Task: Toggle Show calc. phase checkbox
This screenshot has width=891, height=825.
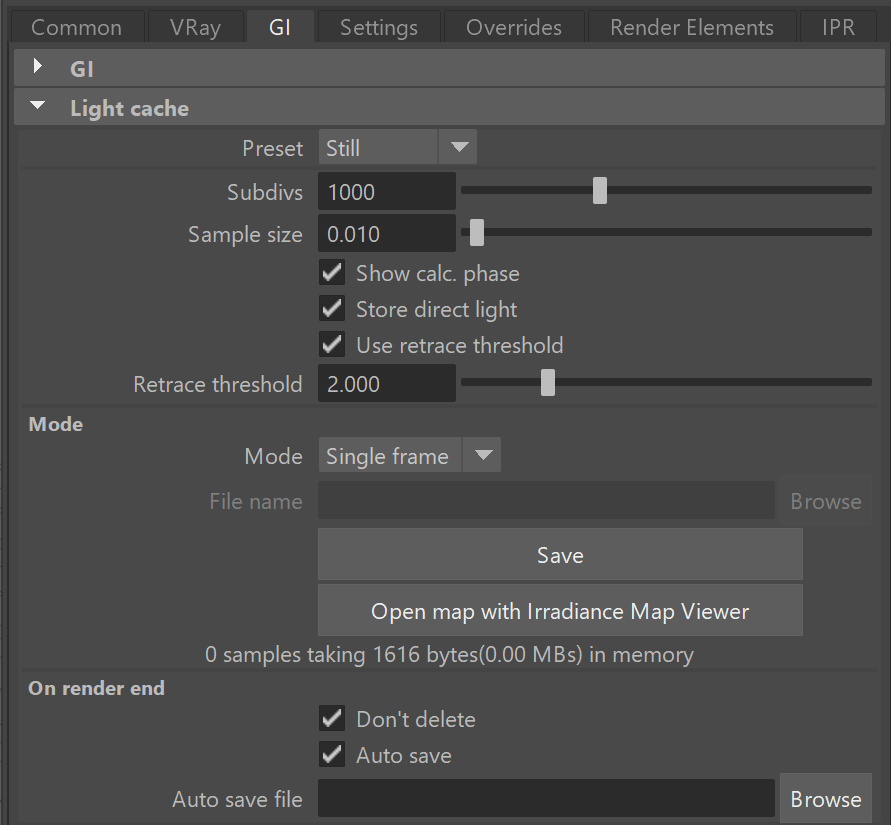Action: tap(332, 273)
